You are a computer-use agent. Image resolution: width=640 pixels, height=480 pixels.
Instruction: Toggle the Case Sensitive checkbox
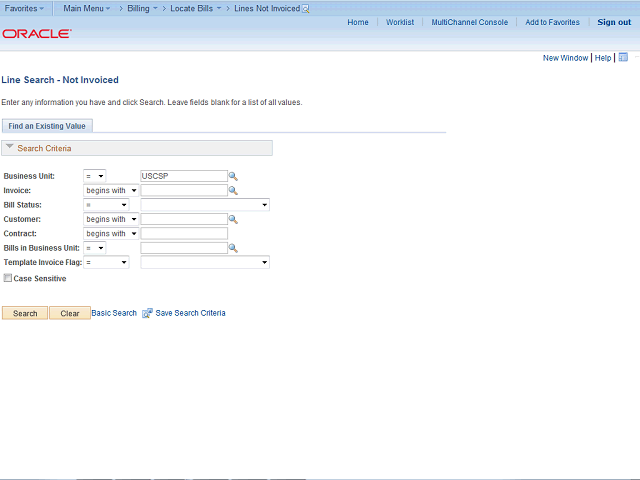[x=8, y=278]
